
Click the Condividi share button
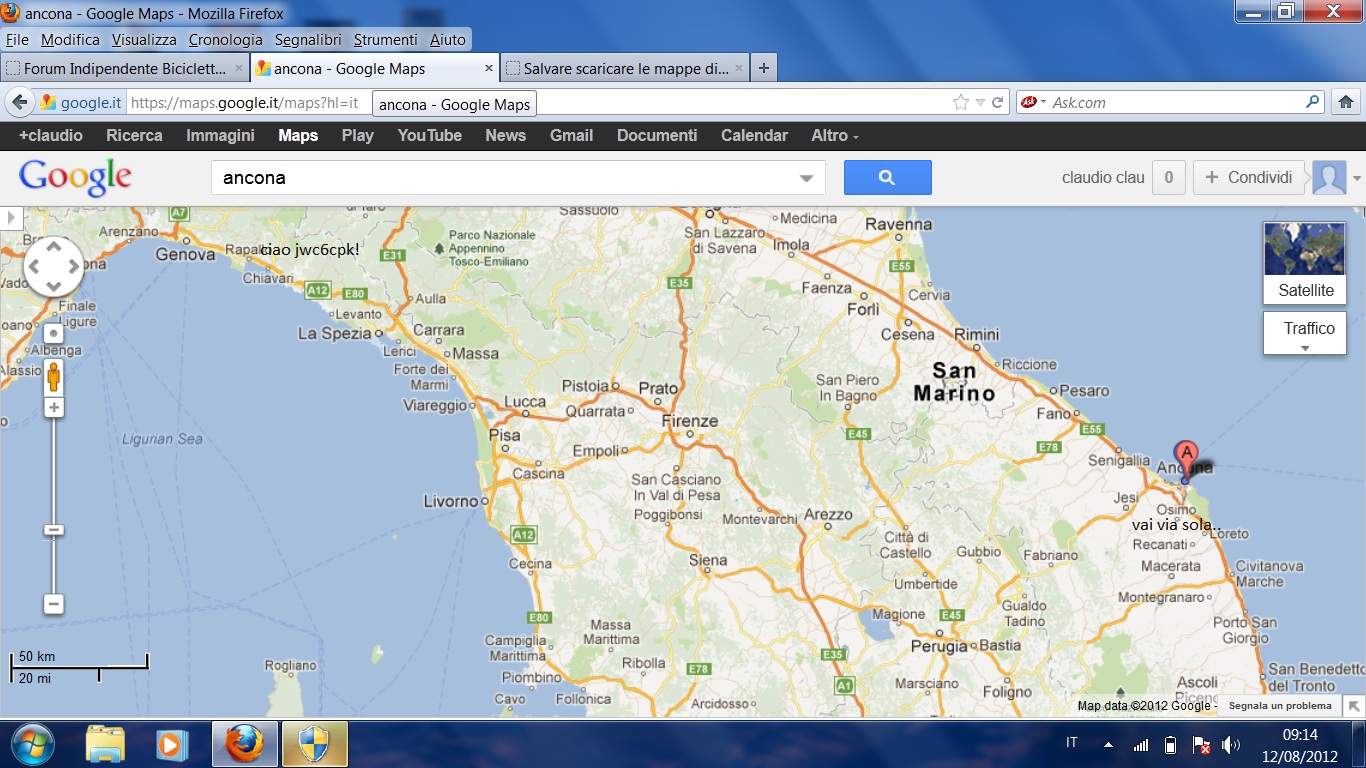1249,177
